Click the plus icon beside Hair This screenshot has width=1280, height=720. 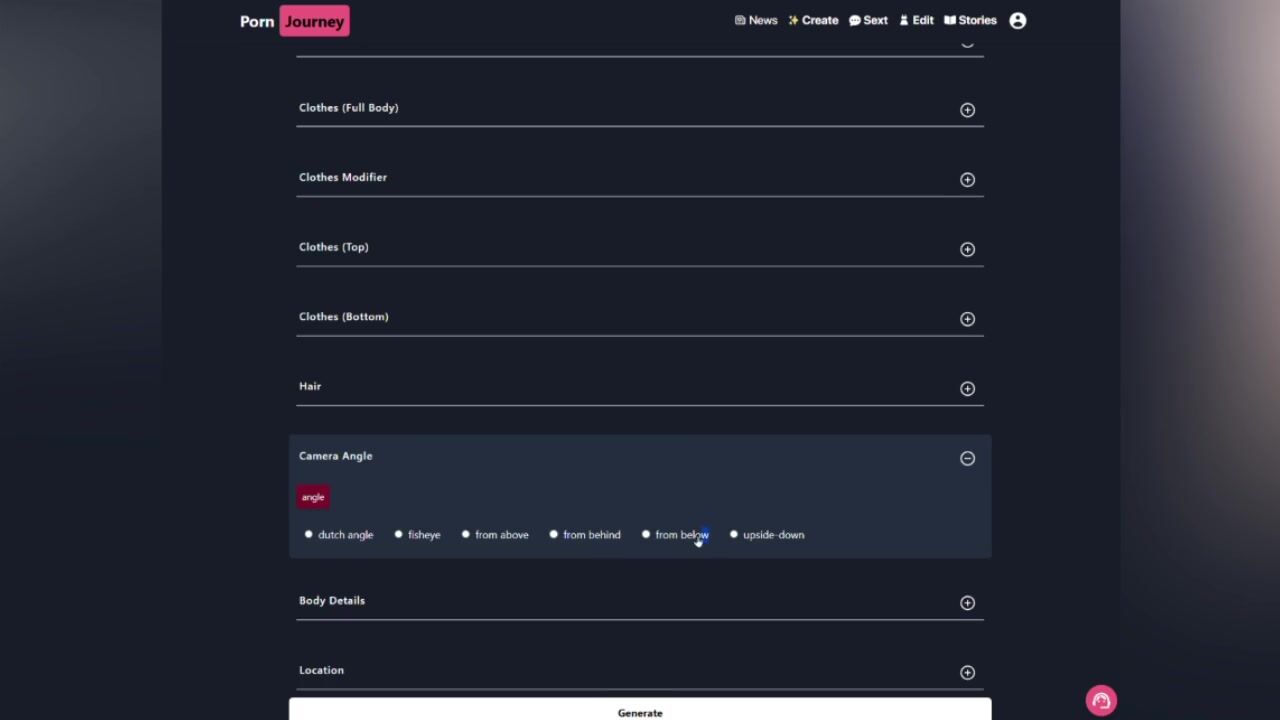coord(967,389)
